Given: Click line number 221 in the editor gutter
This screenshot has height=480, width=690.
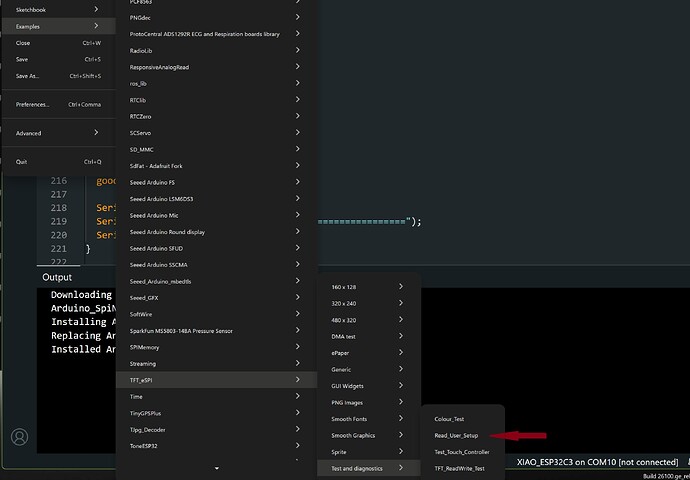Looking at the screenshot, I should [x=59, y=249].
